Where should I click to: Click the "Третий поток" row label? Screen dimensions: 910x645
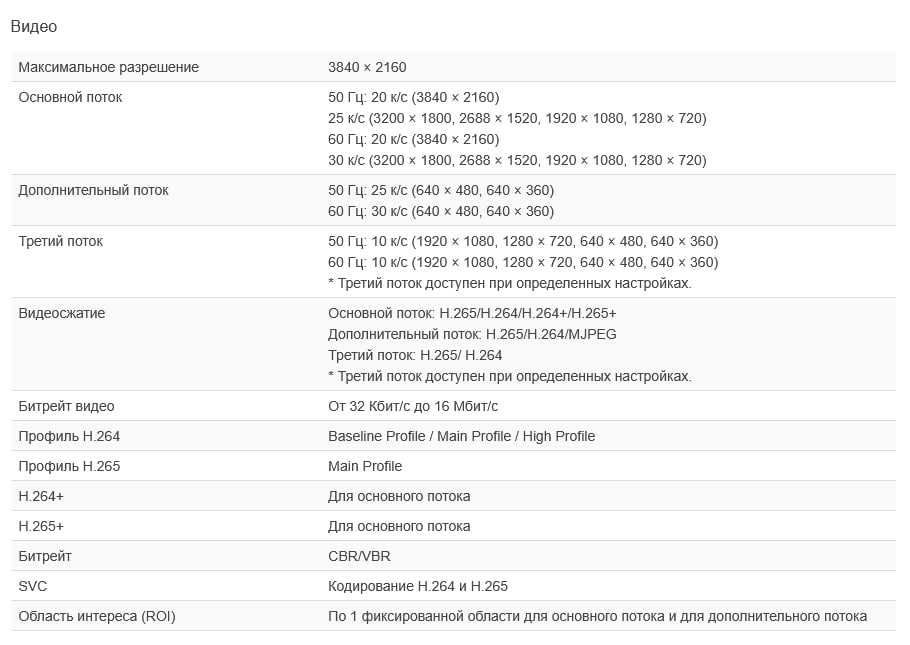pyautogui.click(x=60, y=241)
